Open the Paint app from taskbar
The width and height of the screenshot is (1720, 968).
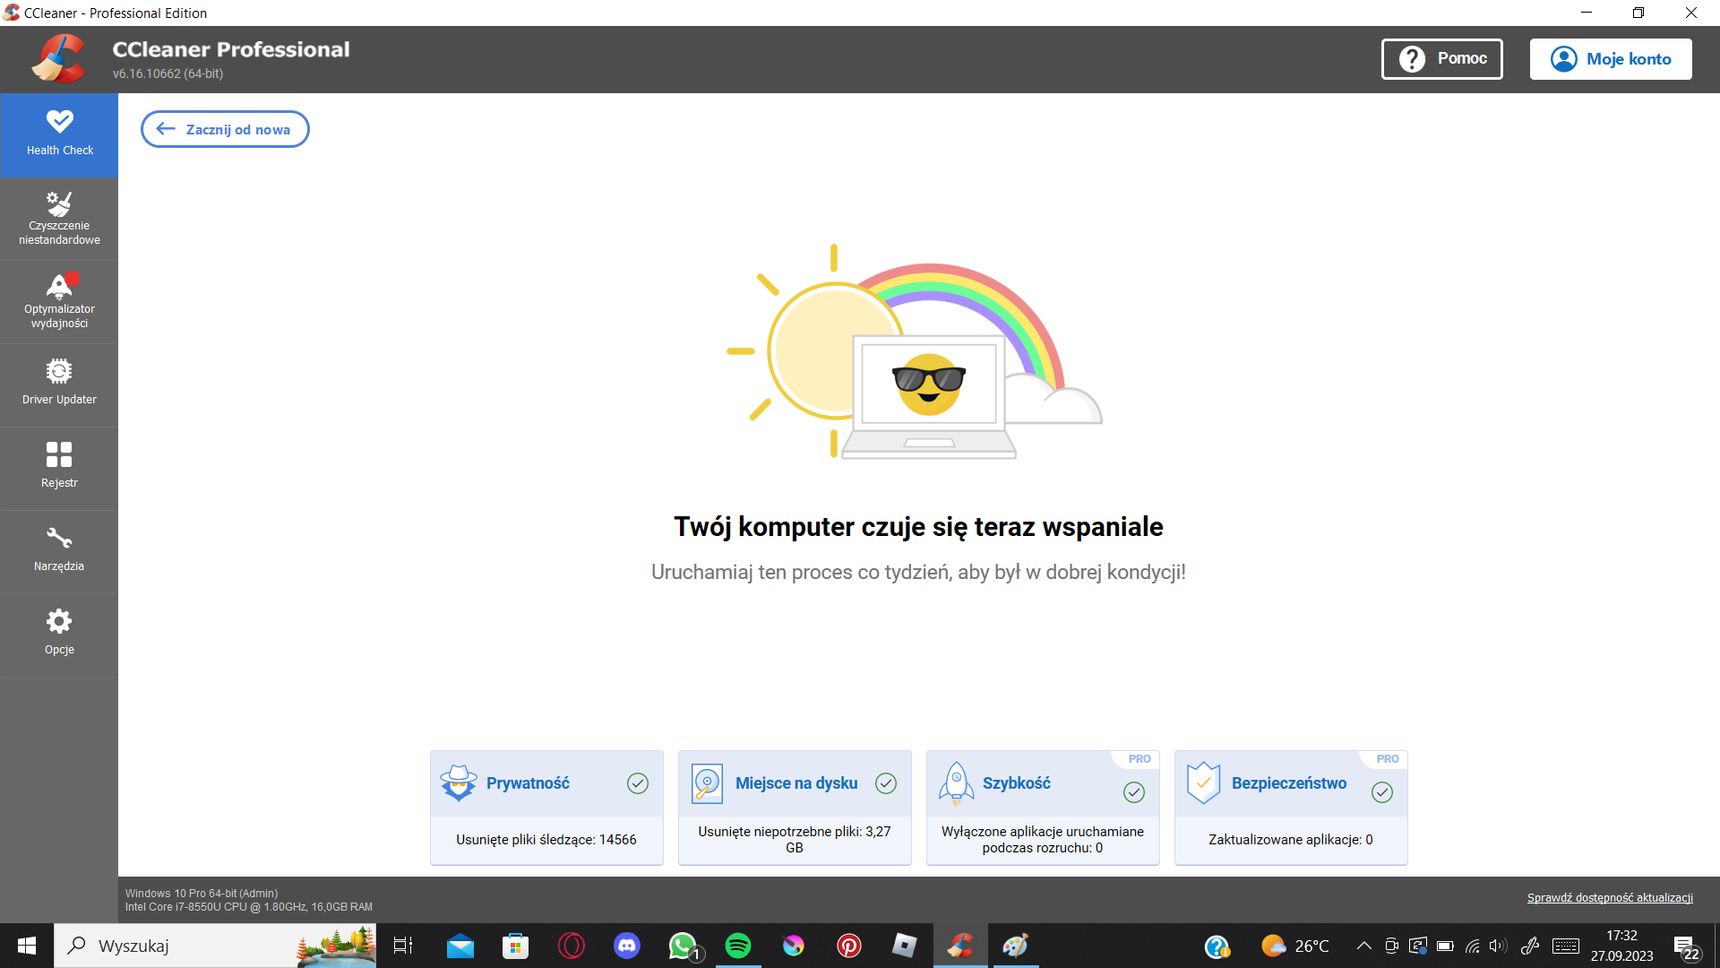coord(1016,946)
